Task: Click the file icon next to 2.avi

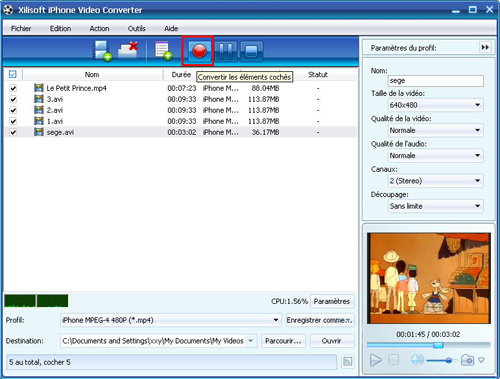Action: (39, 110)
